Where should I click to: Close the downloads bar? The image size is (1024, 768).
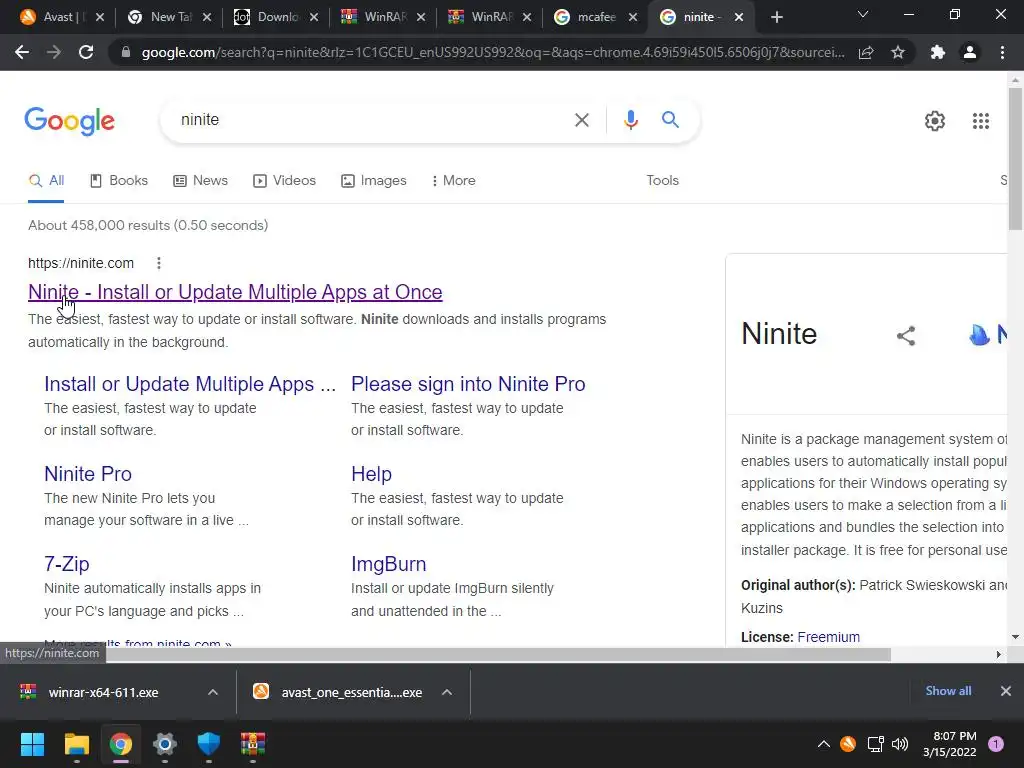tap(1006, 691)
